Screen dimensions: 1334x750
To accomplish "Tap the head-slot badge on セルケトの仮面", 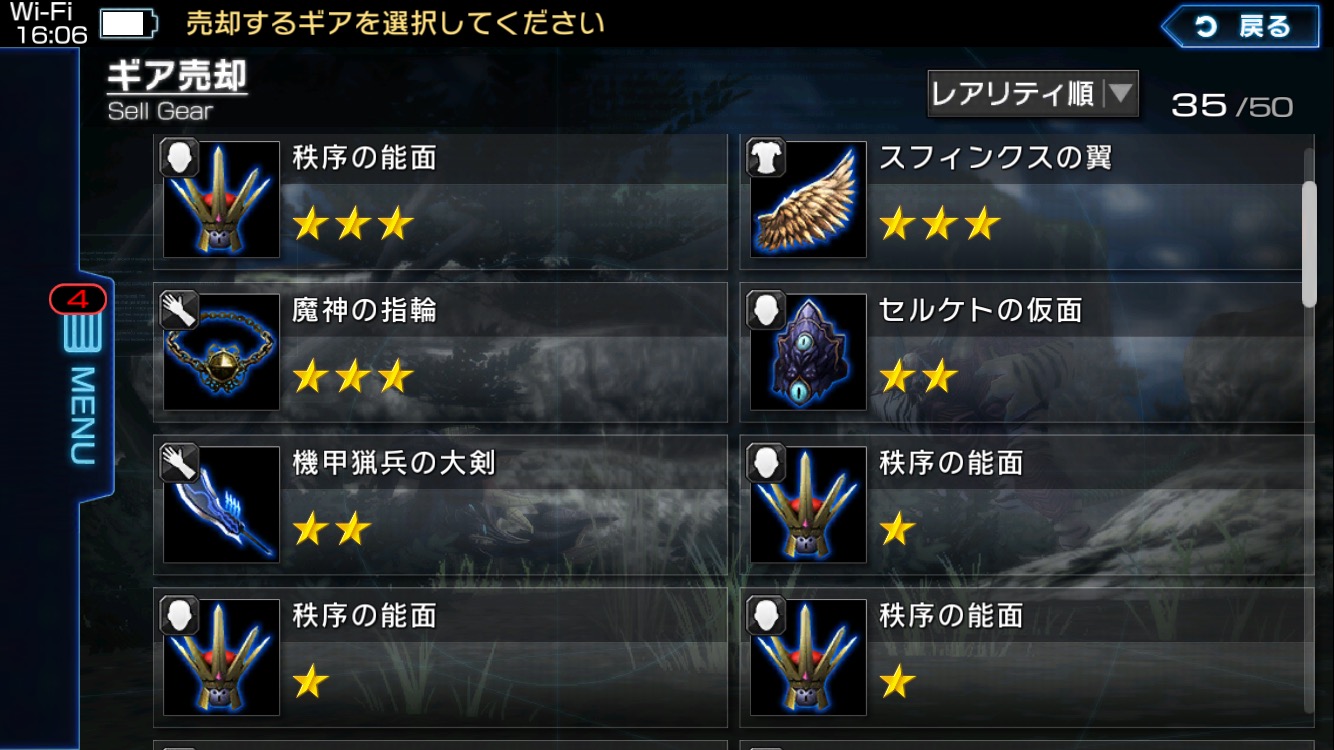I will tap(766, 310).
